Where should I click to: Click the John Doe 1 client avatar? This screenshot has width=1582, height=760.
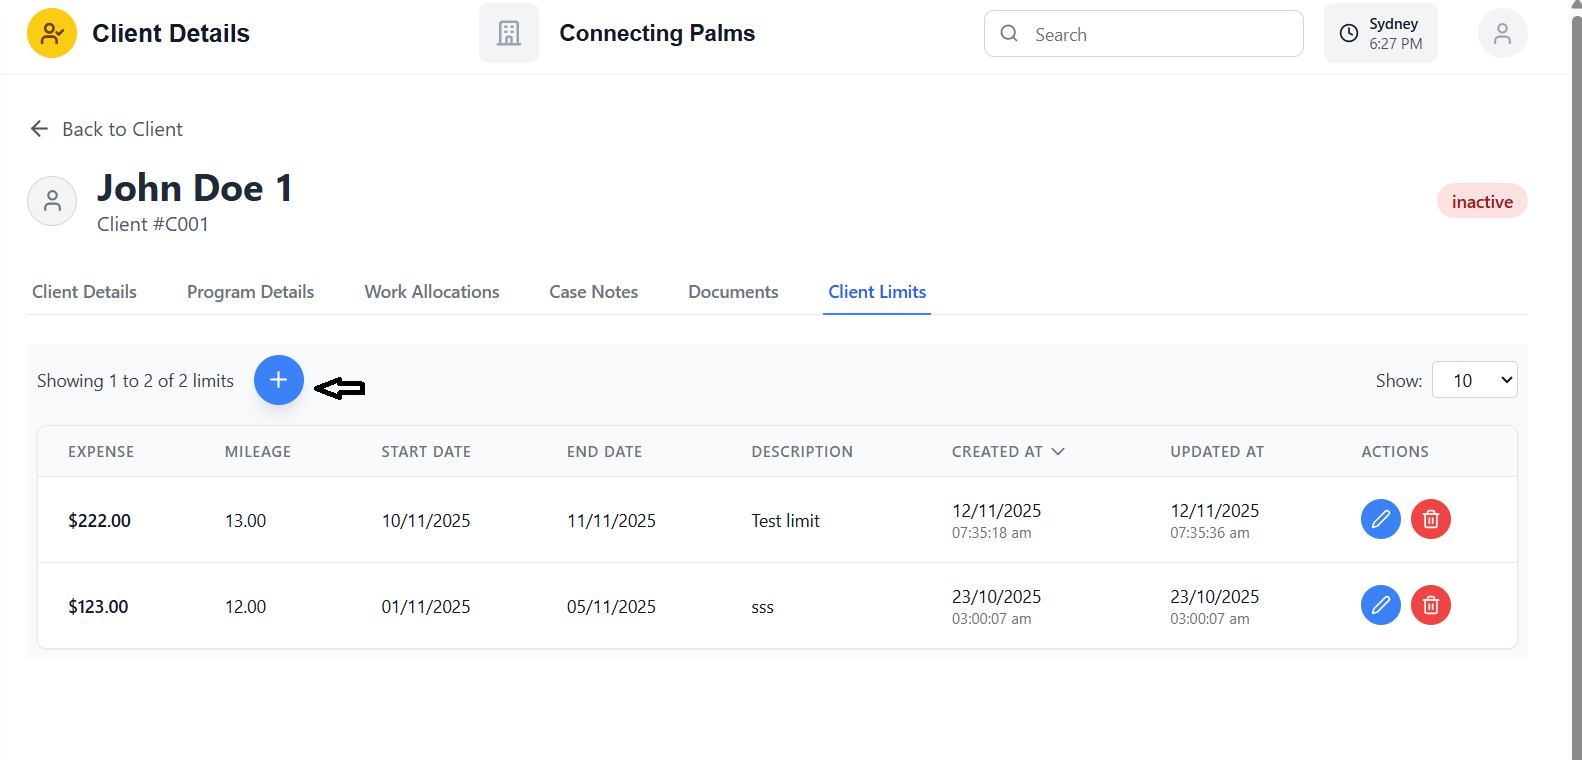(x=52, y=201)
